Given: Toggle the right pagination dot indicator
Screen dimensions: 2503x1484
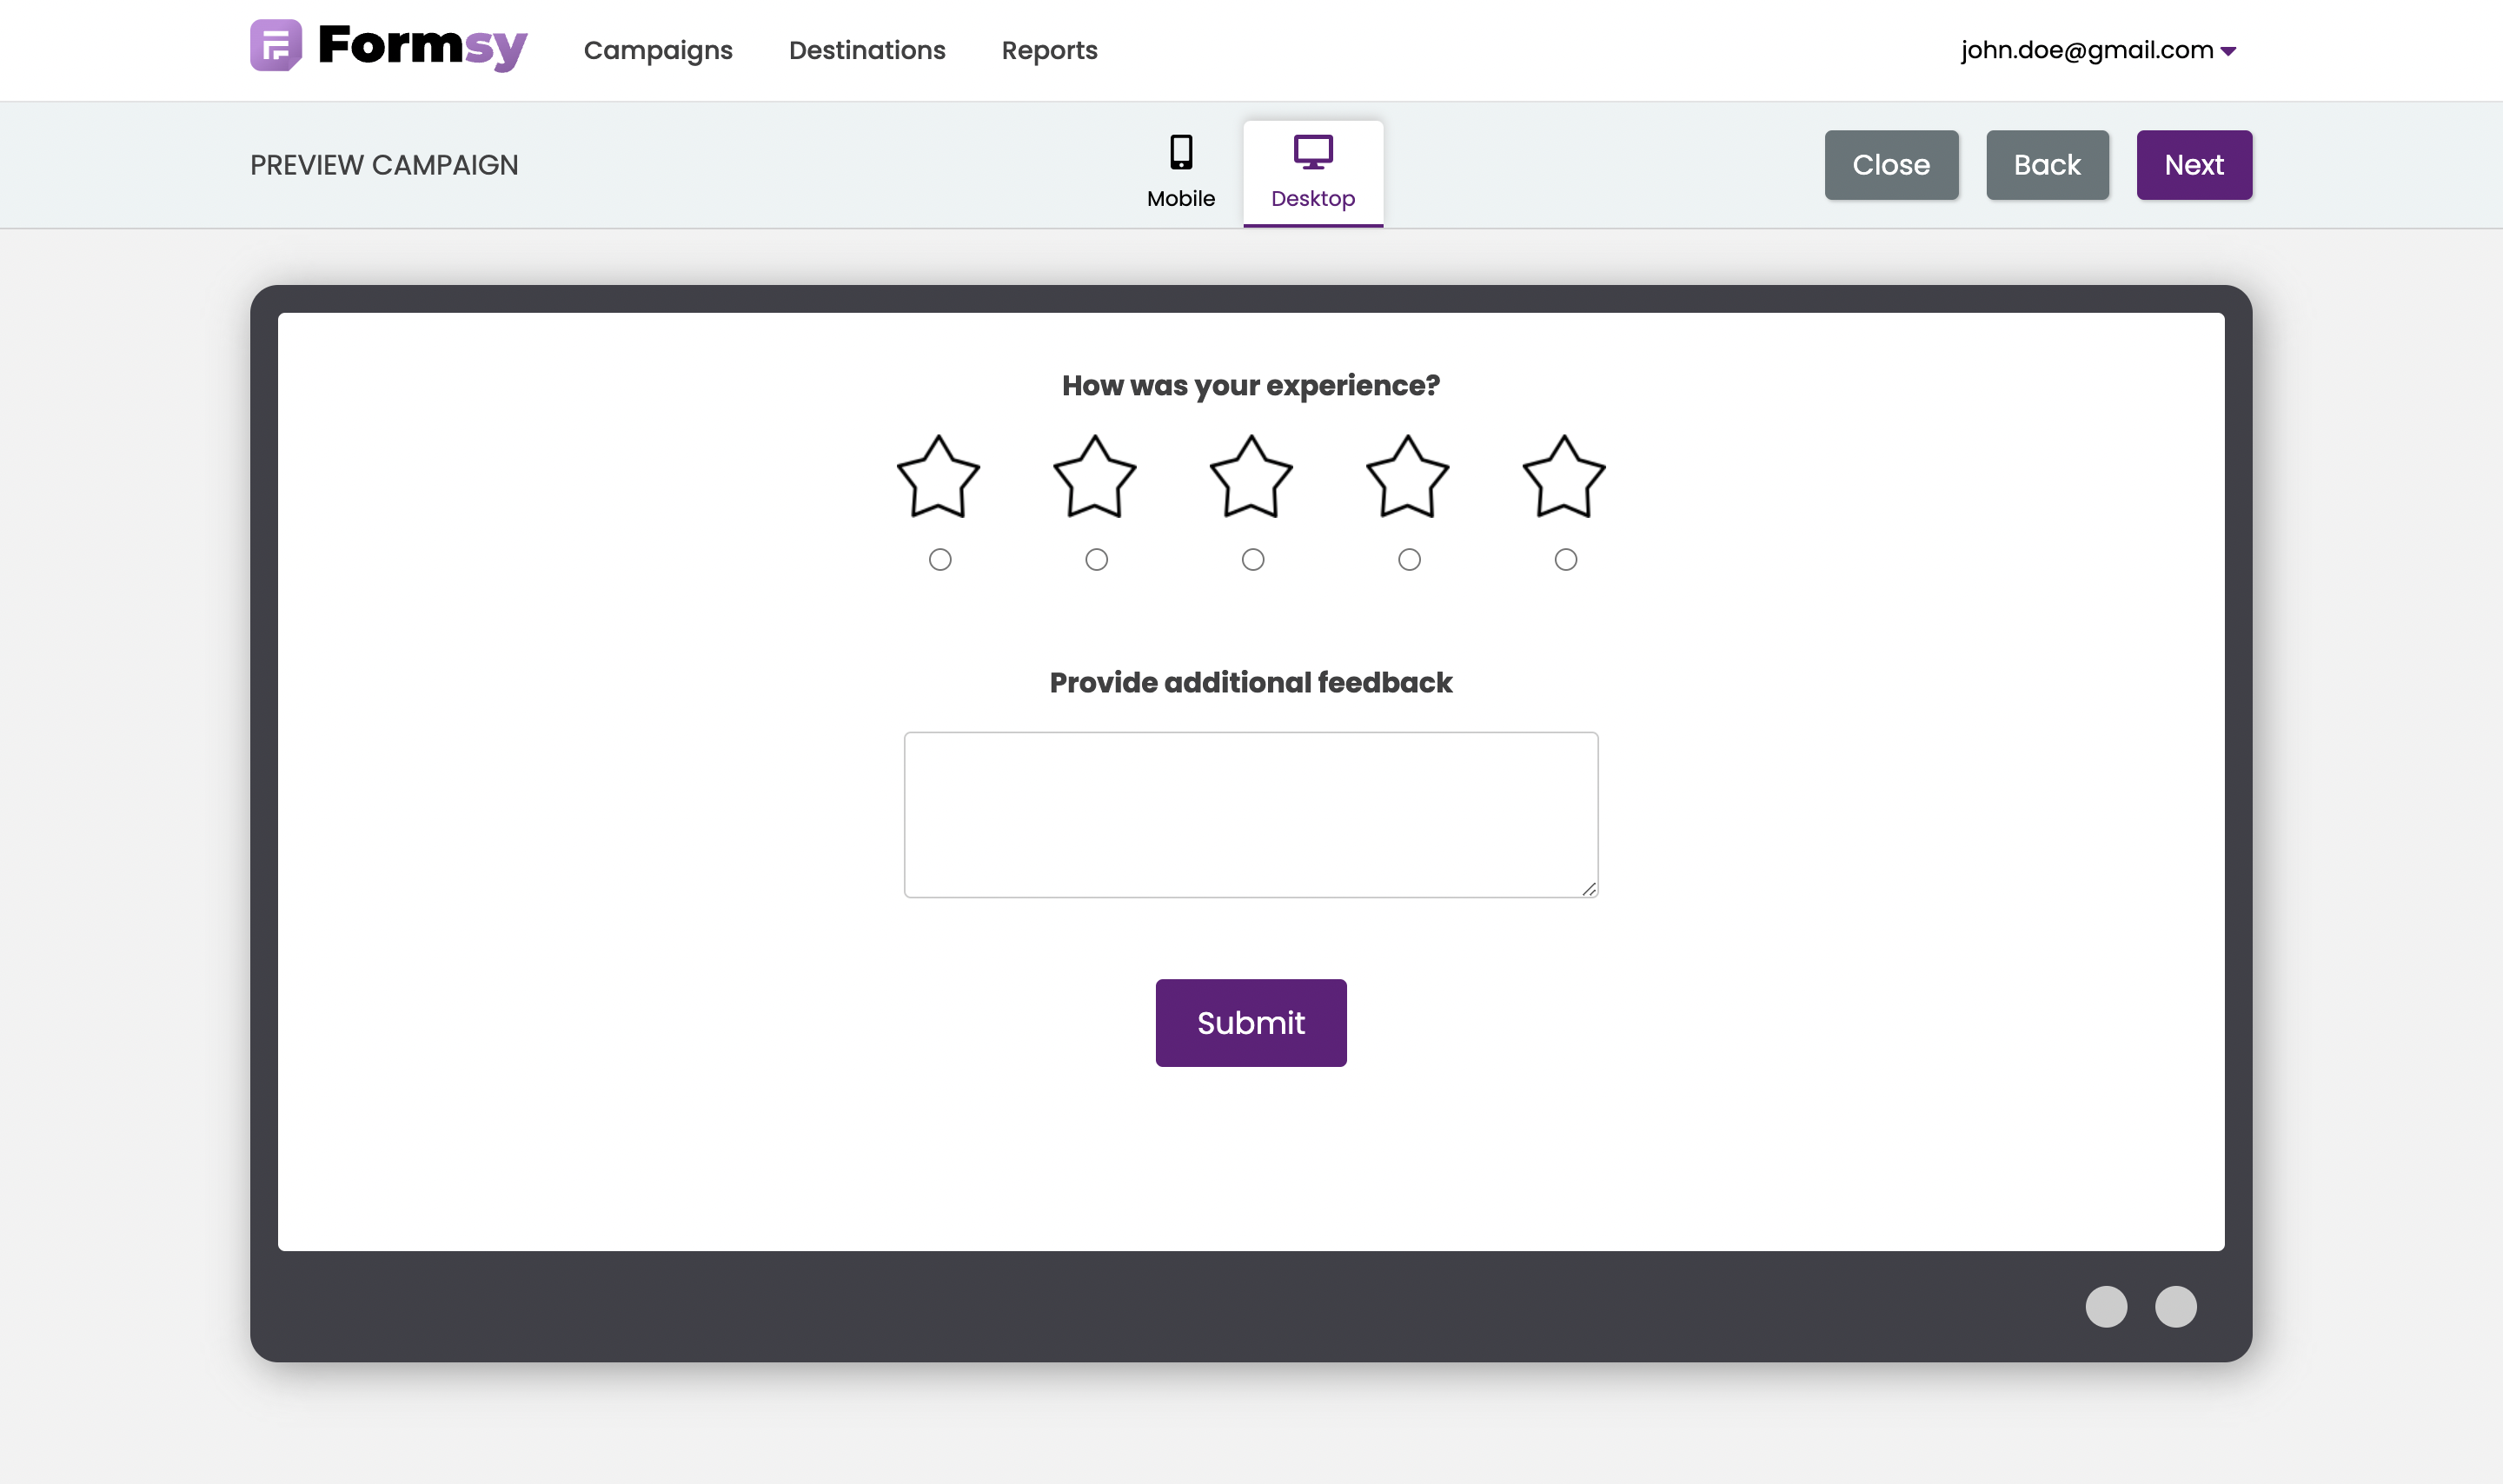Looking at the screenshot, I should (x=2176, y=1306).
